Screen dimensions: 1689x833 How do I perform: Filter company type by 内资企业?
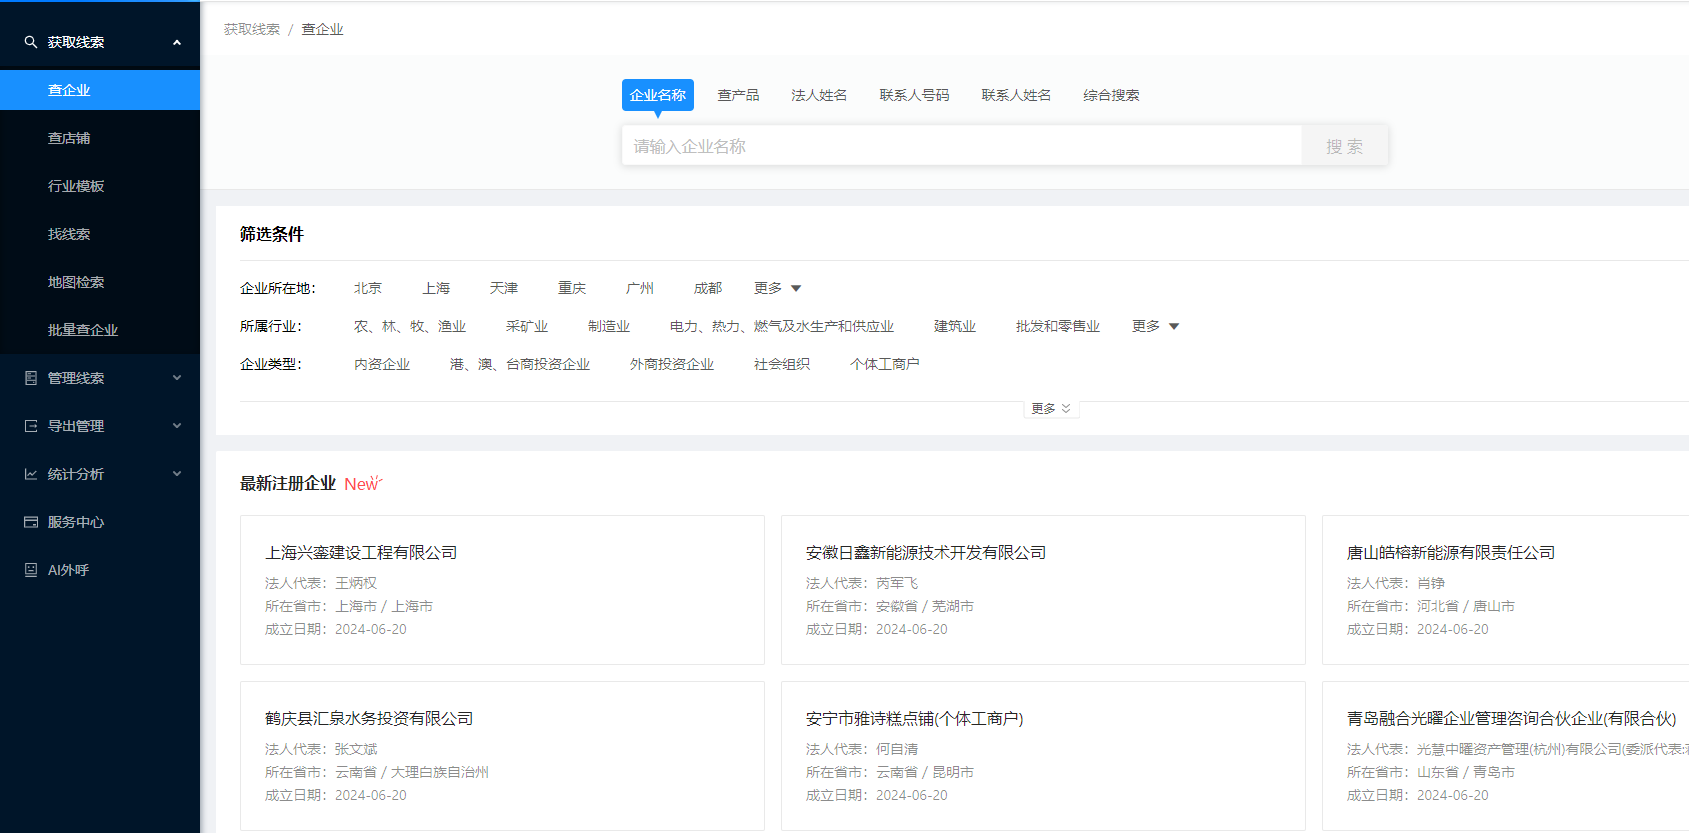(382, 364)
